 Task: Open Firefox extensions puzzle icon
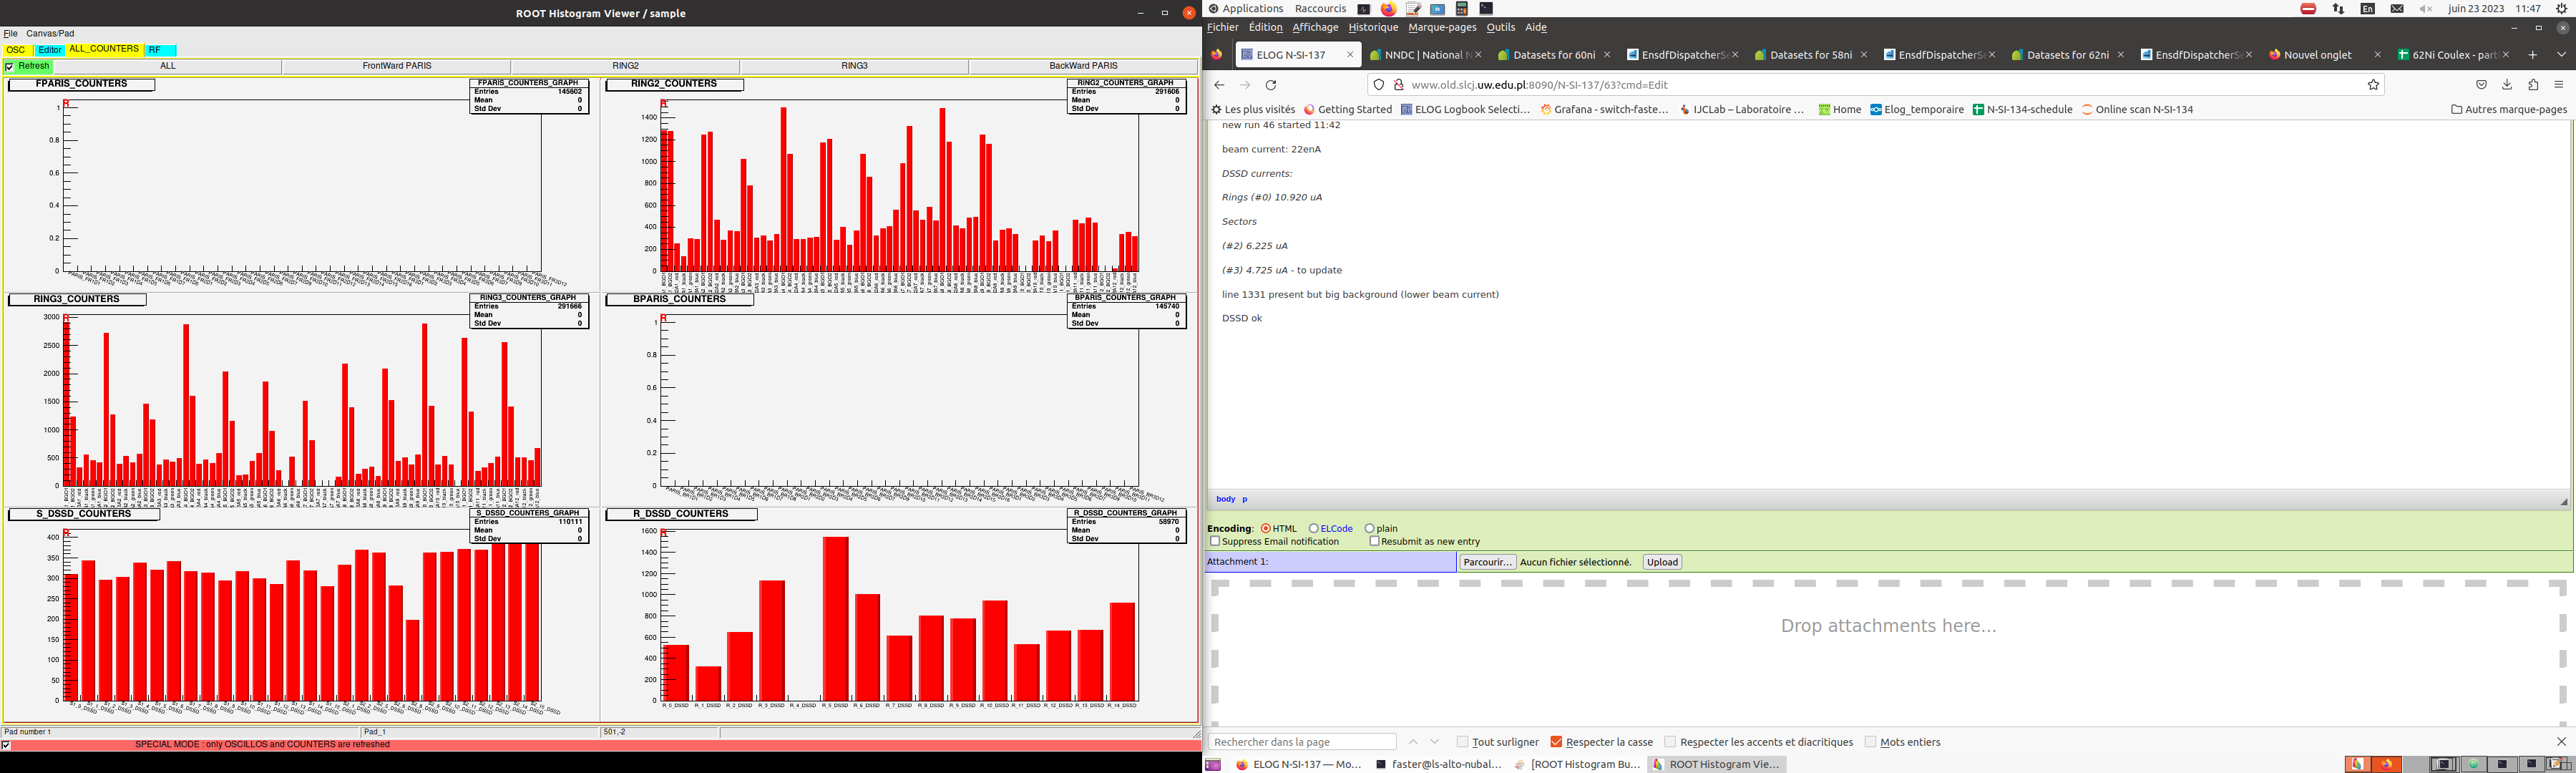[x=2533, y=85]
